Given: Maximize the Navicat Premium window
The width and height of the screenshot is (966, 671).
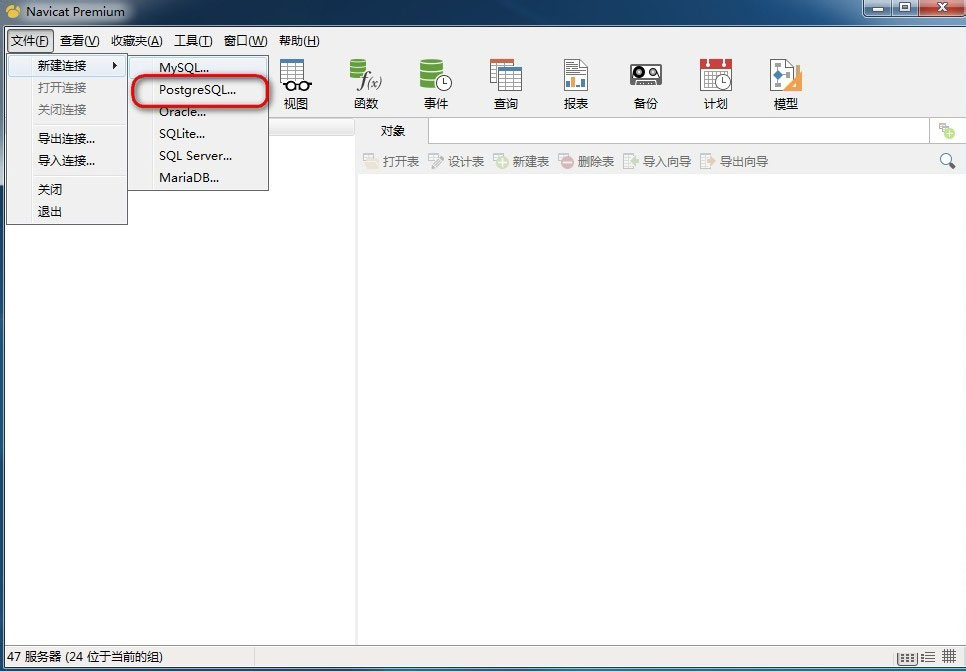Looking at the screenshot, I should tap(905, 8).
